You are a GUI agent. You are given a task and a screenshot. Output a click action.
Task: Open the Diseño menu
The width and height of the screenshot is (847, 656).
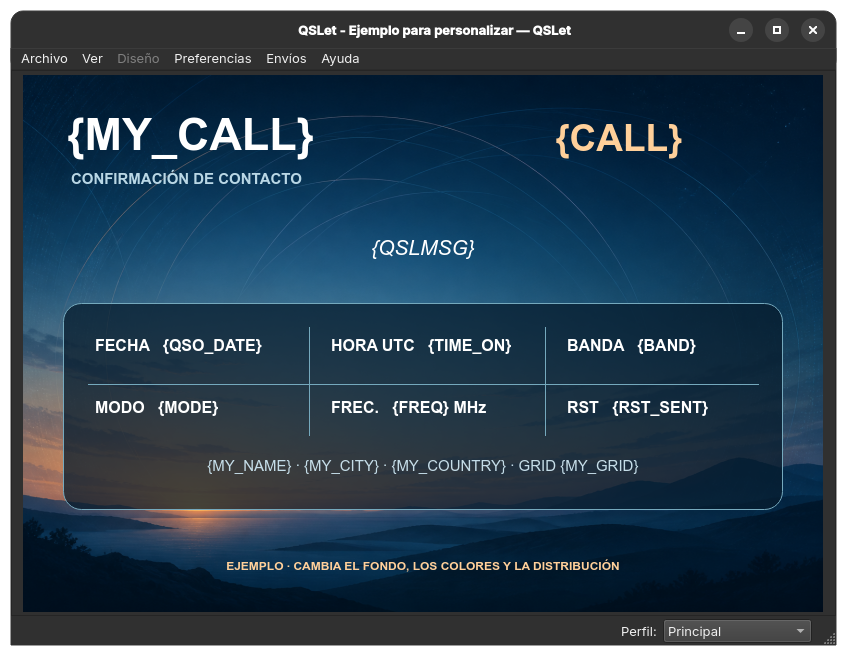[138, 58]
